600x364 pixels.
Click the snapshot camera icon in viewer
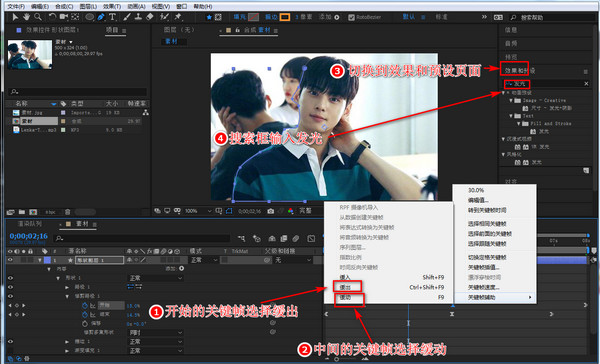pos(271,211)
